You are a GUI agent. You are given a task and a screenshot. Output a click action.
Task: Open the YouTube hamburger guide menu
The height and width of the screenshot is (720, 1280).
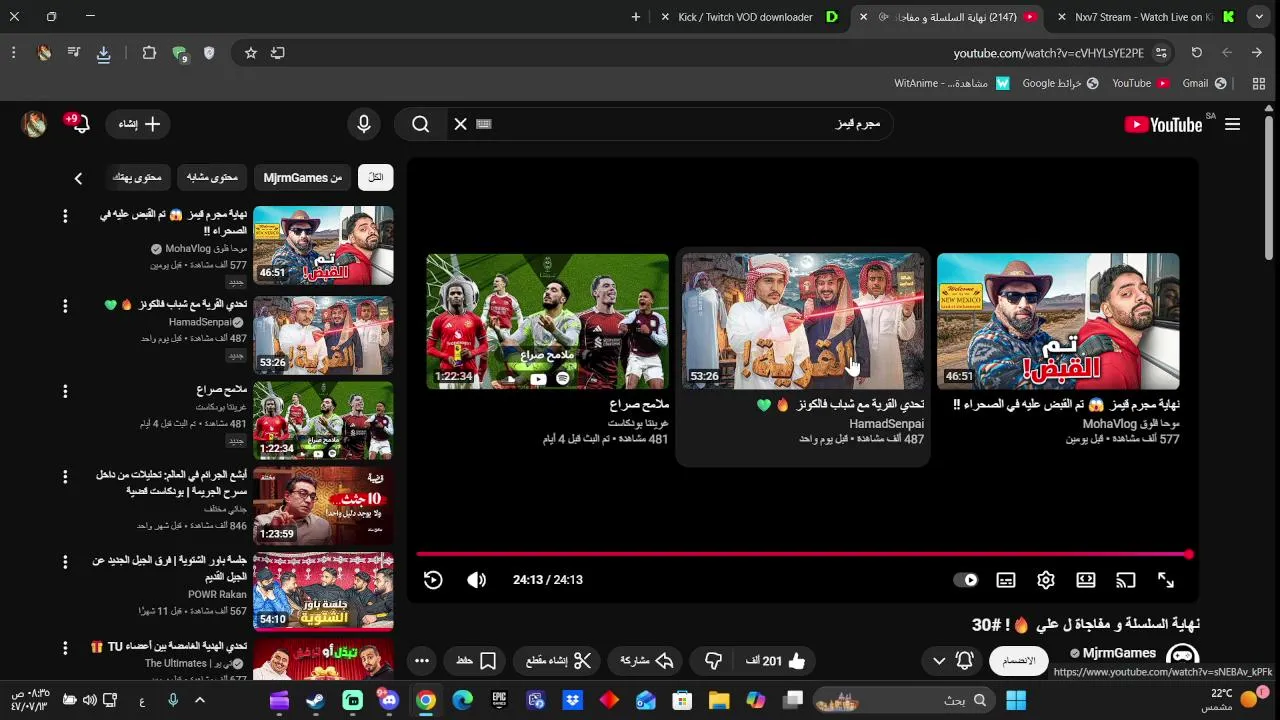point(1232,124)
